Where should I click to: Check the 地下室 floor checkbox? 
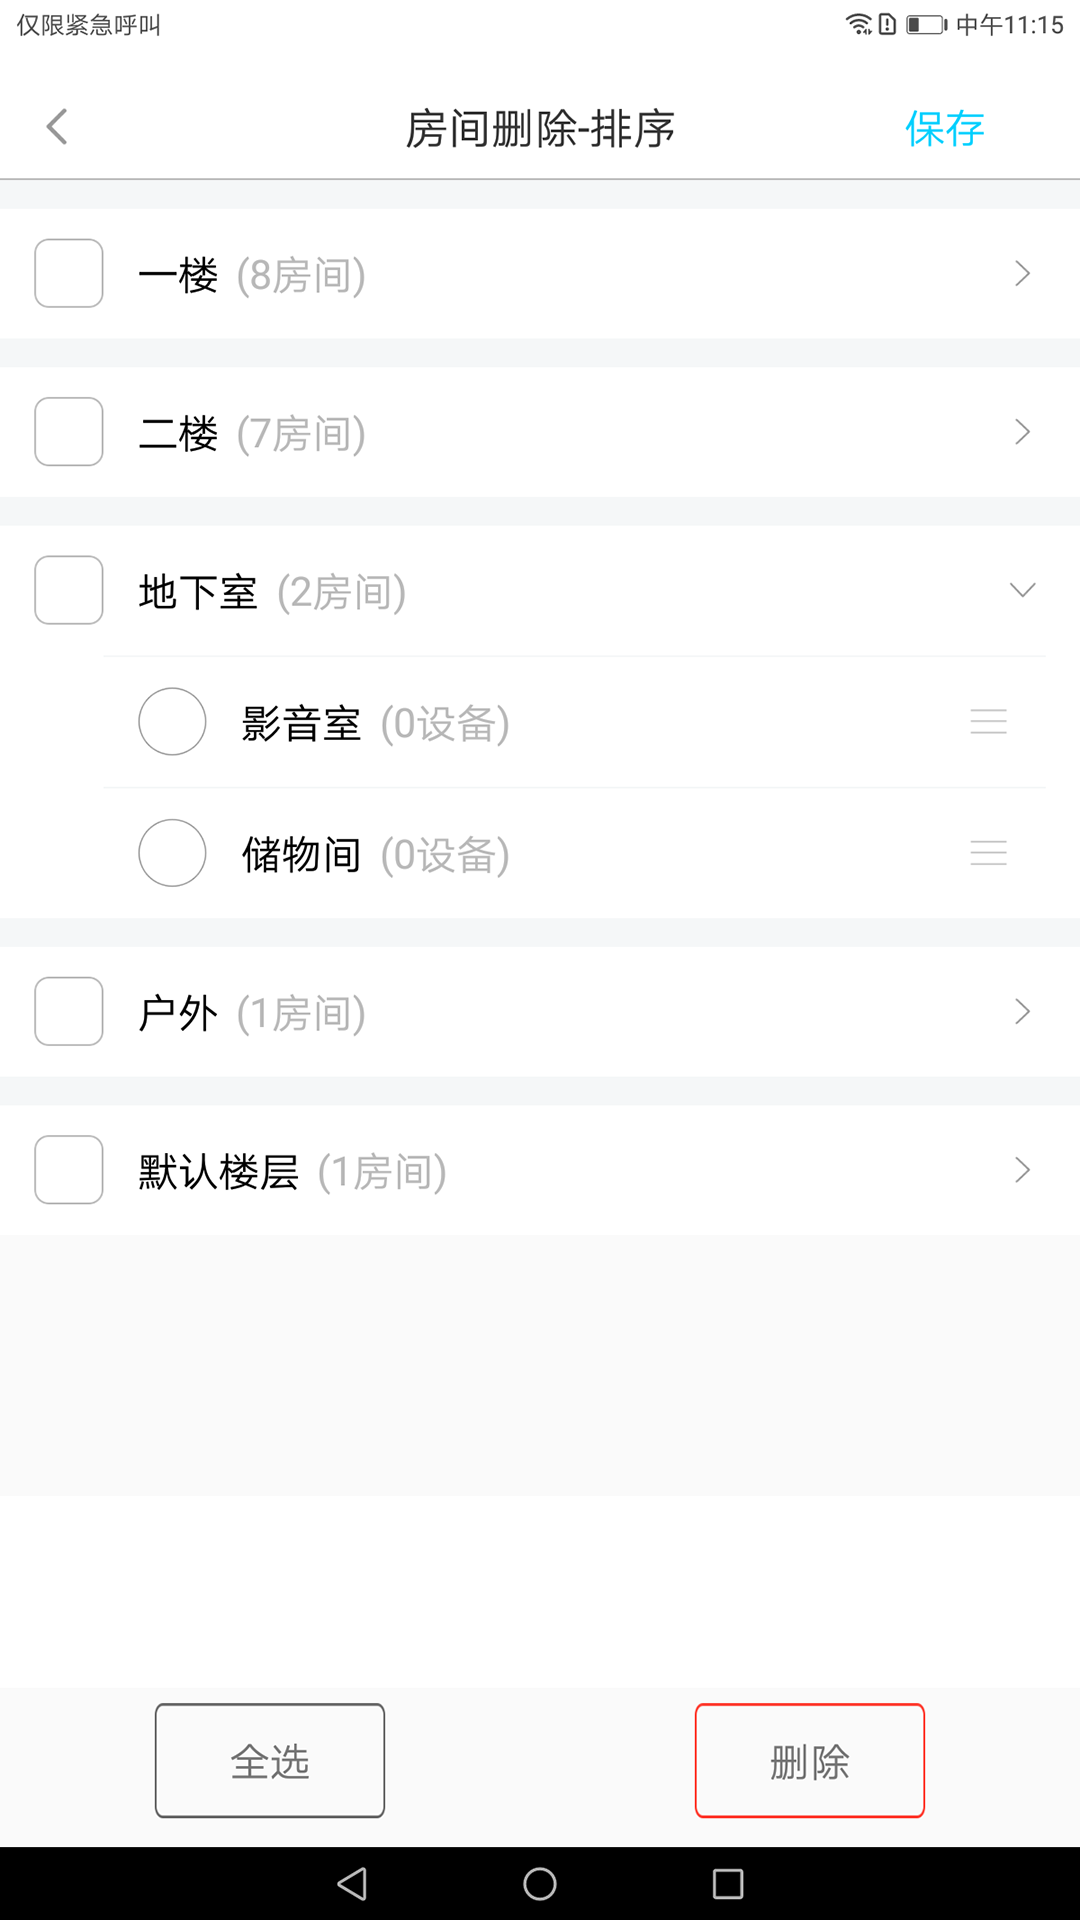coord(69,590)
